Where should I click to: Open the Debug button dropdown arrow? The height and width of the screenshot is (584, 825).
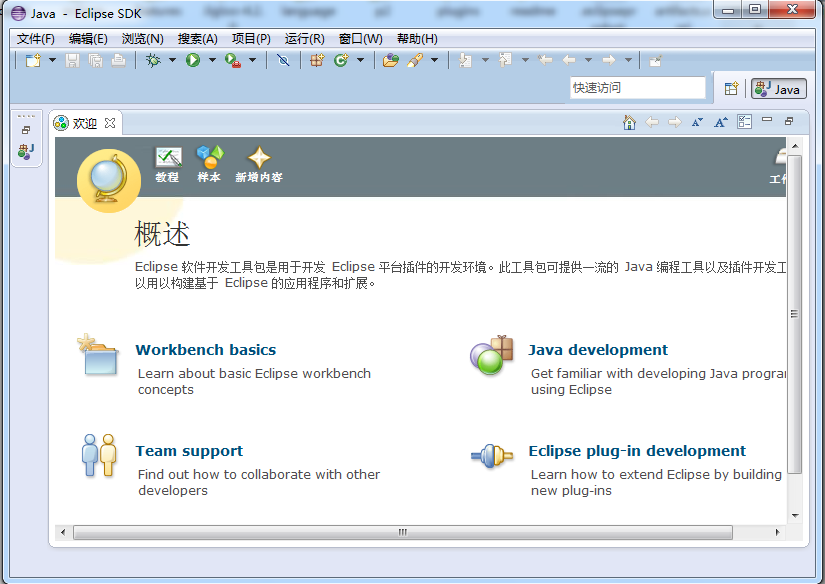click(170, 61)
